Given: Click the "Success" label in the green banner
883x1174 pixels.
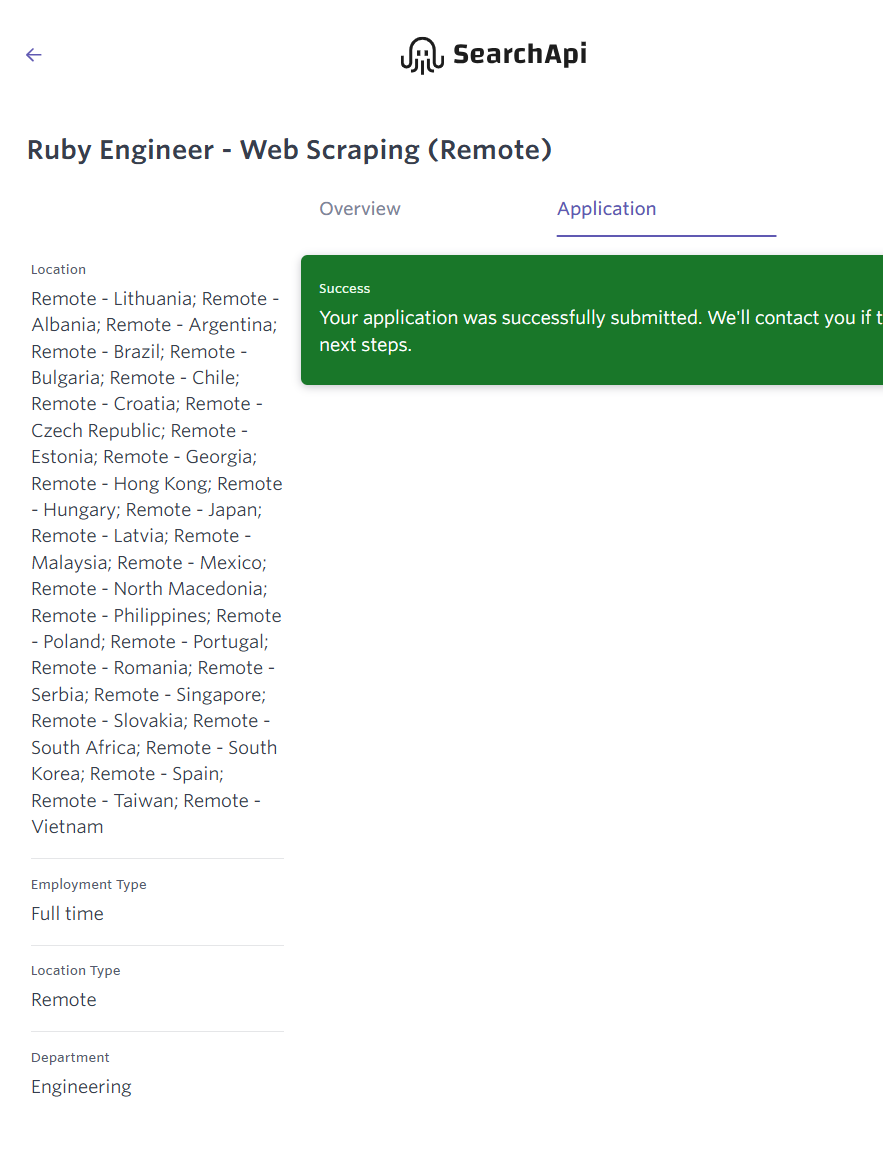Looking at the screenshot, I should (345, 289).
